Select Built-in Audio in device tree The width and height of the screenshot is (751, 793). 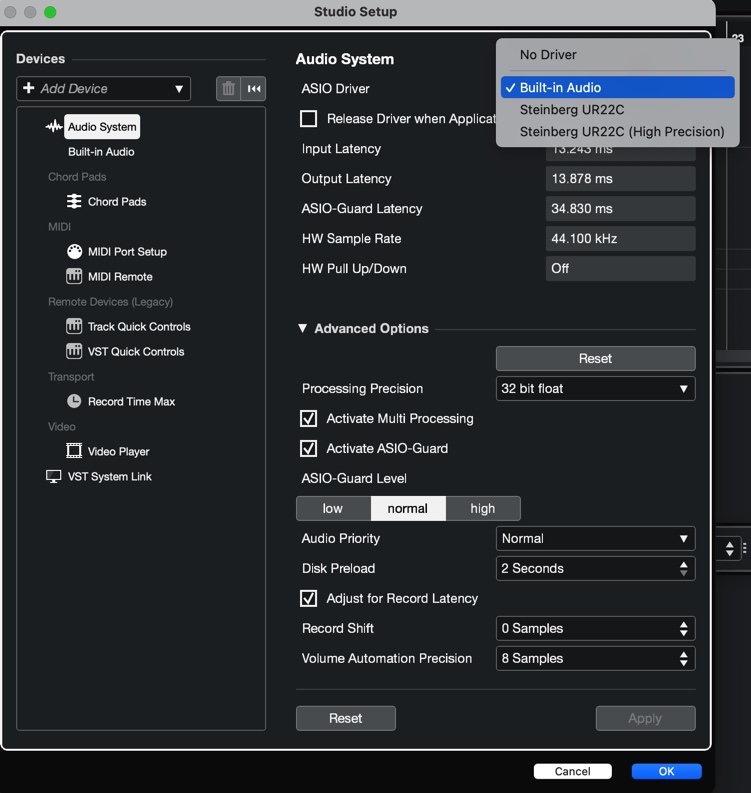pos(101,152)
